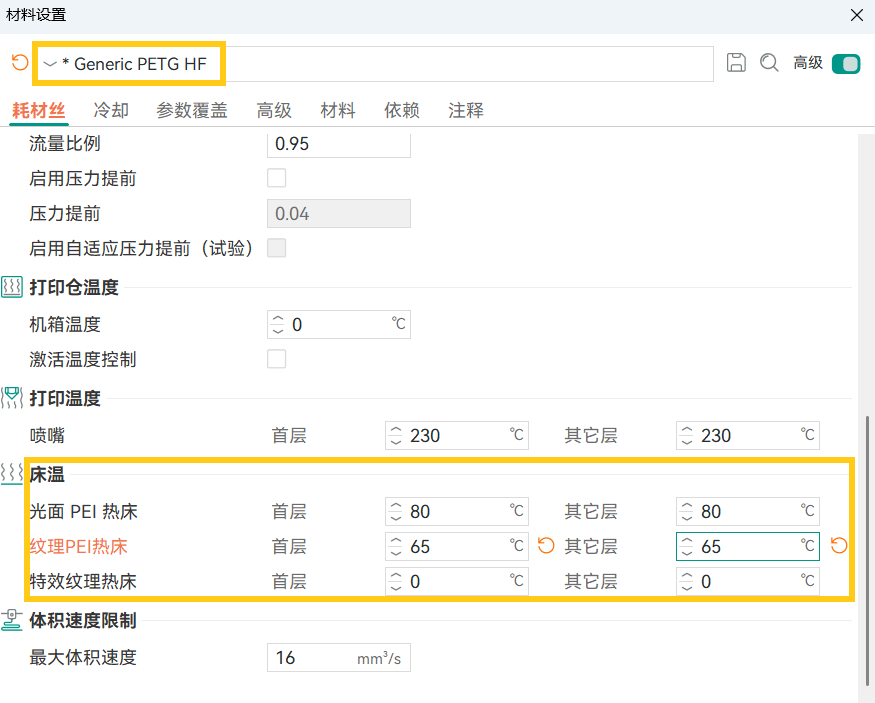This screenshot has height=703, width=875.
Task: Open the 高级 settings tab
Action: click(274, 110)
